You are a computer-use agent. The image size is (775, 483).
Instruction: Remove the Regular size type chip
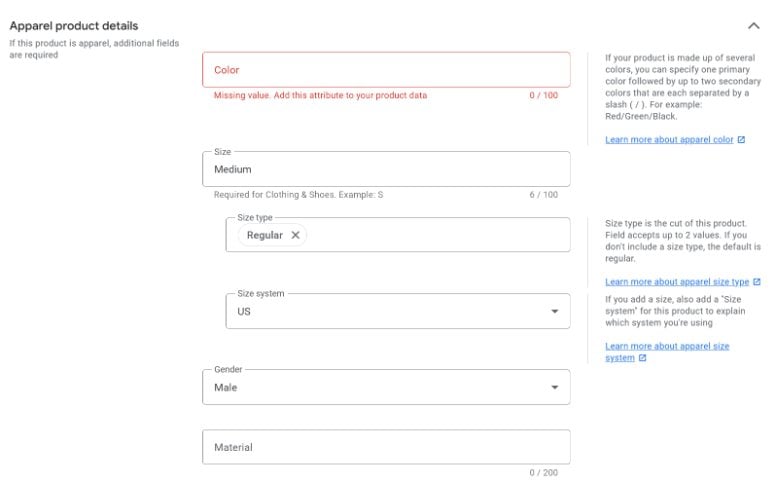pos(295,235)
